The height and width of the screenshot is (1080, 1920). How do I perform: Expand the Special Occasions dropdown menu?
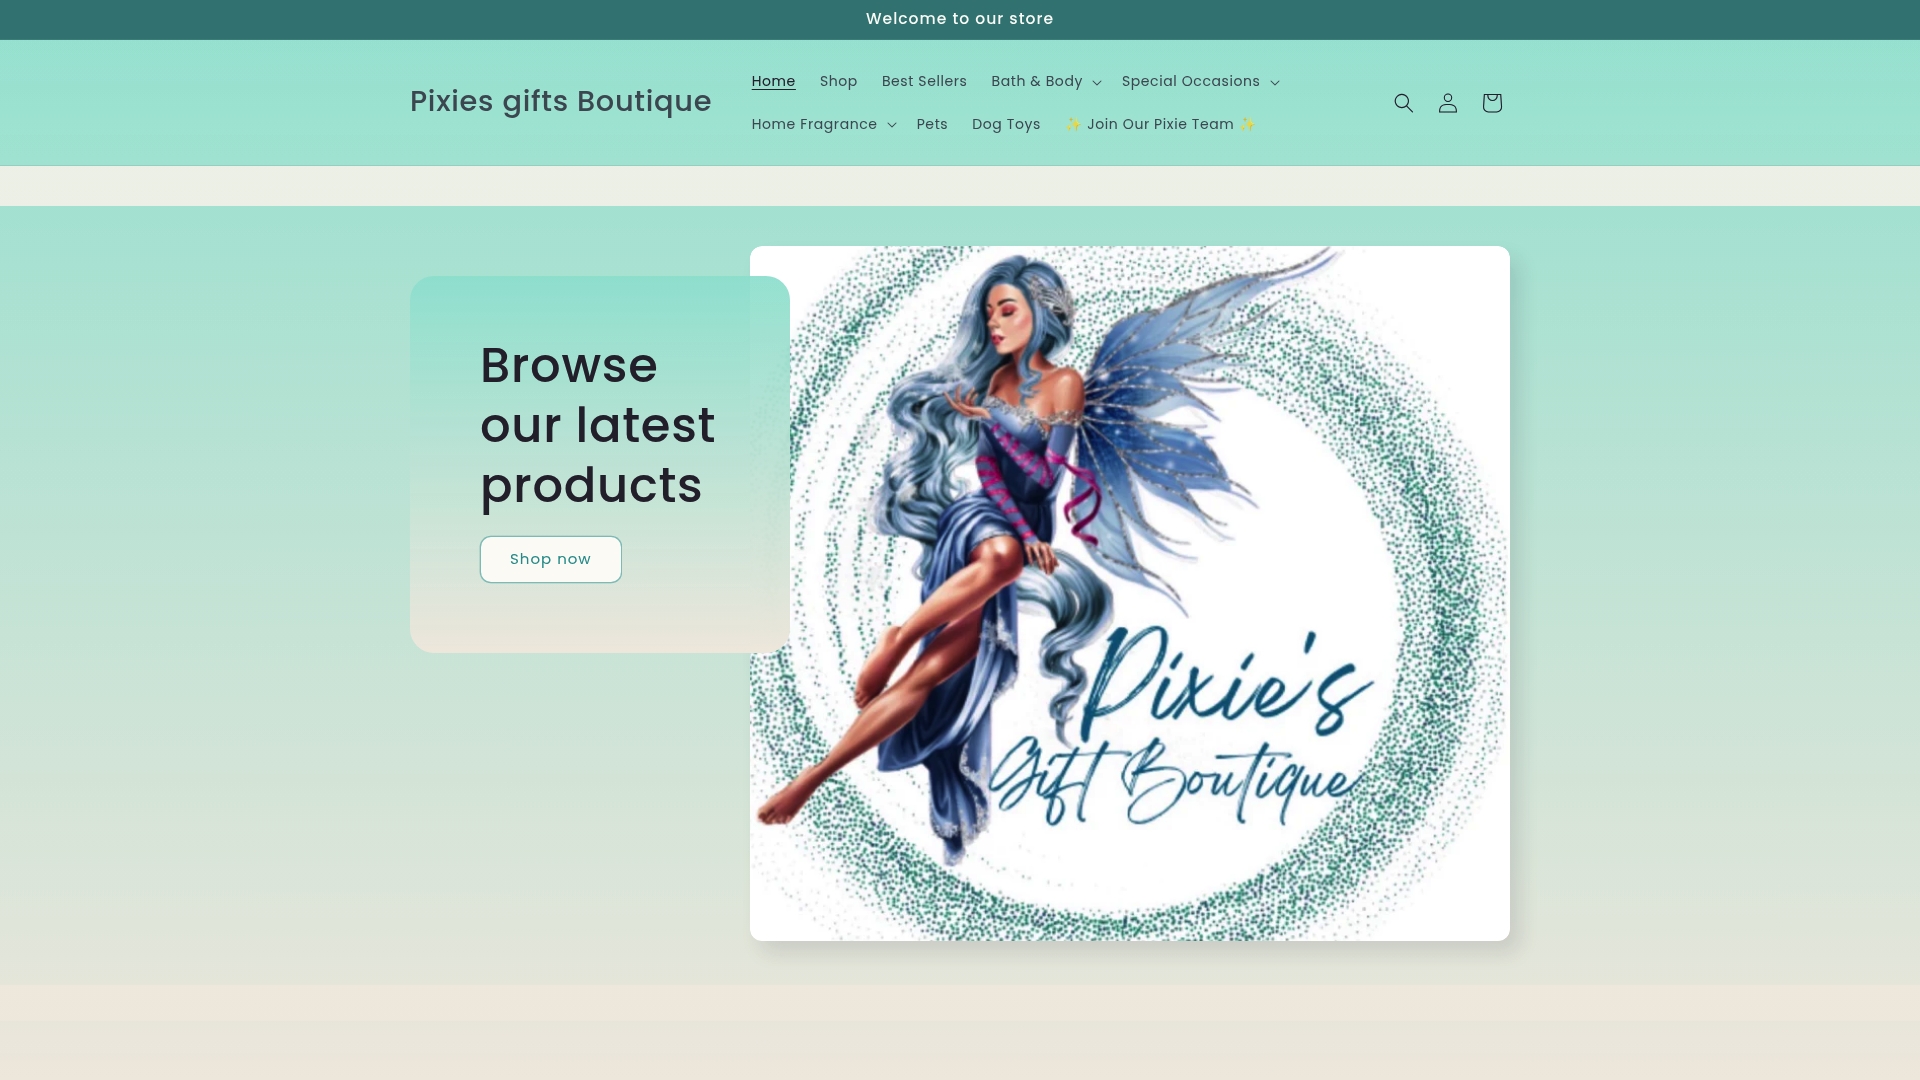coord(1200,81)
